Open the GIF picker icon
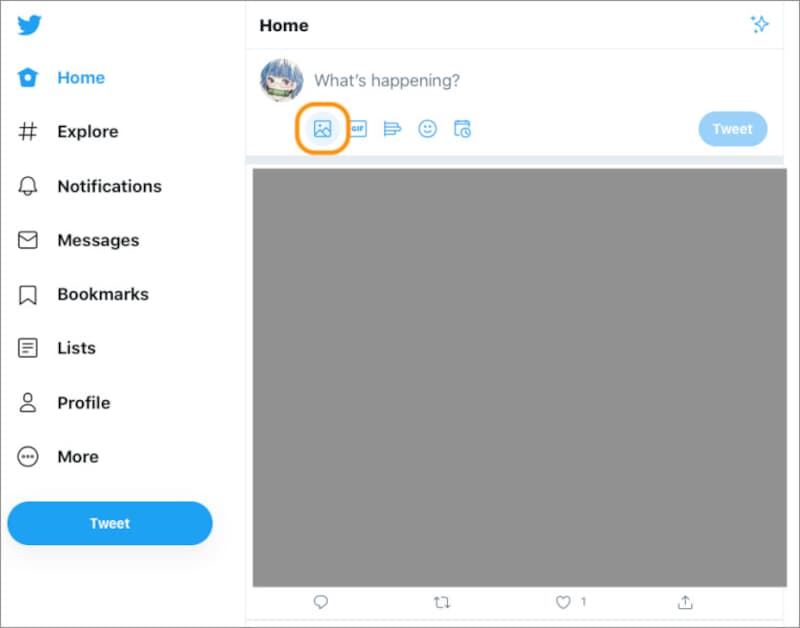The image size is (800, 628). (358, 129)
